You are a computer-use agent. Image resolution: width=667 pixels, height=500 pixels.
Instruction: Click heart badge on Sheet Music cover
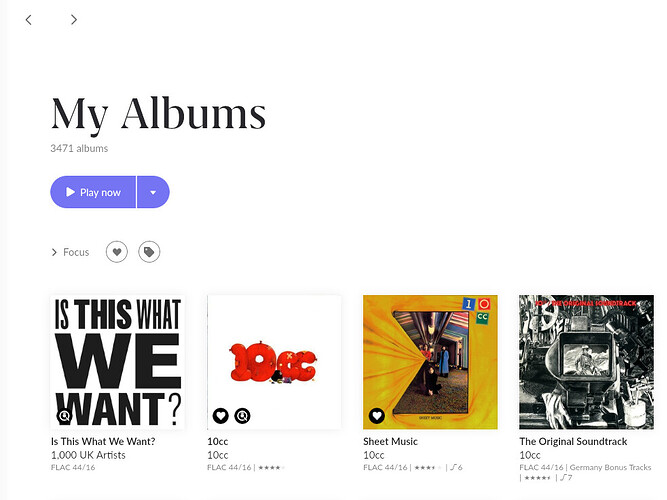point(376,416)
